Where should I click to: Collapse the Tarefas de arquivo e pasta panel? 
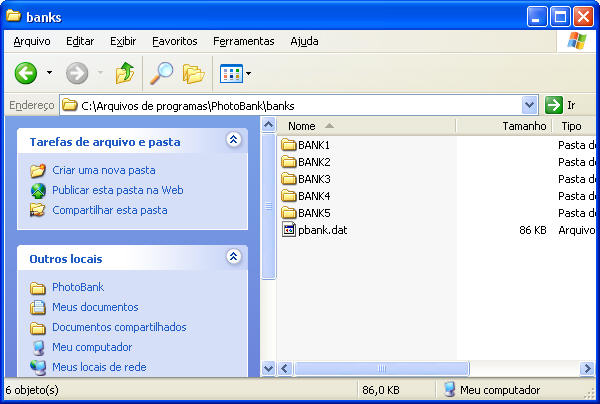[x=233, y=140]
